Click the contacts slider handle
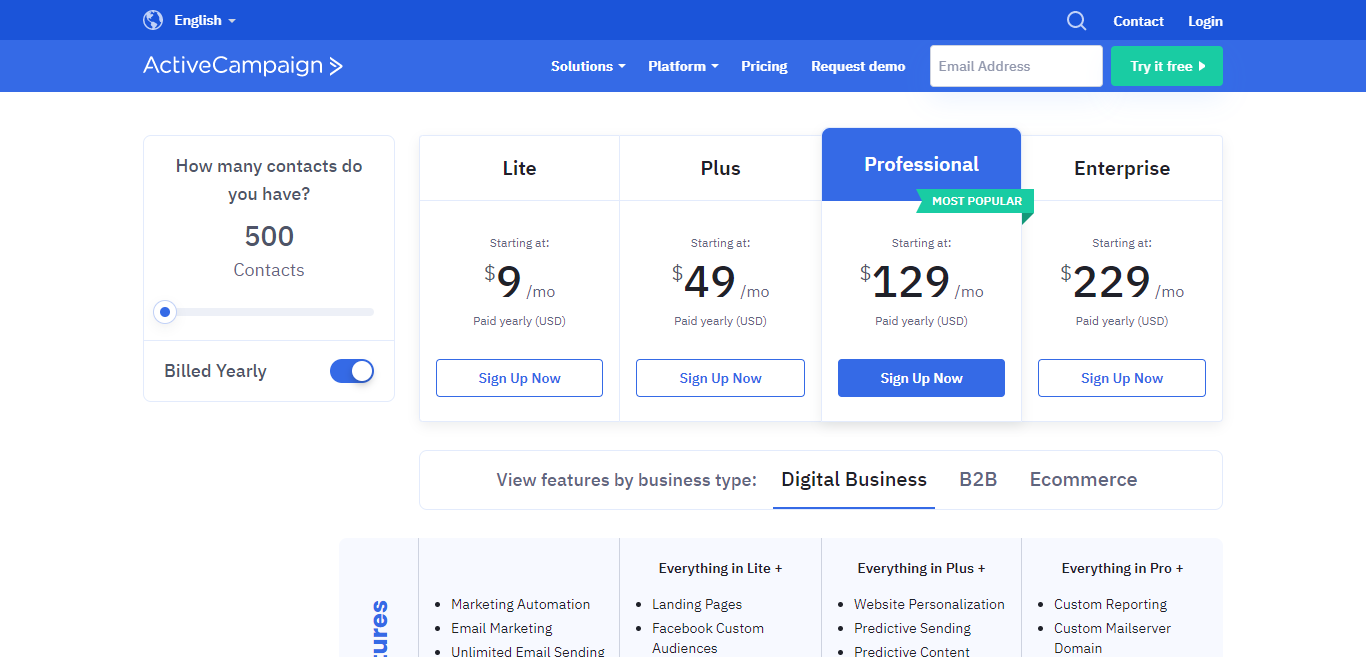The image size is (1366, 657). (x=166, y=312)
